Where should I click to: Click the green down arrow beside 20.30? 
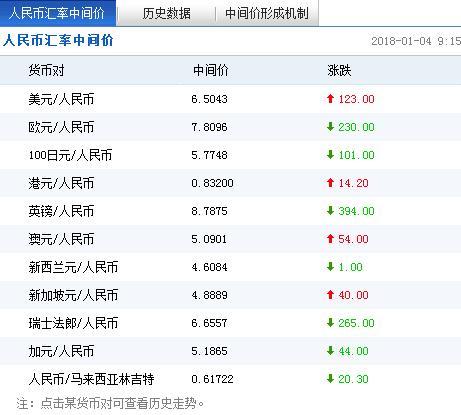330,379
